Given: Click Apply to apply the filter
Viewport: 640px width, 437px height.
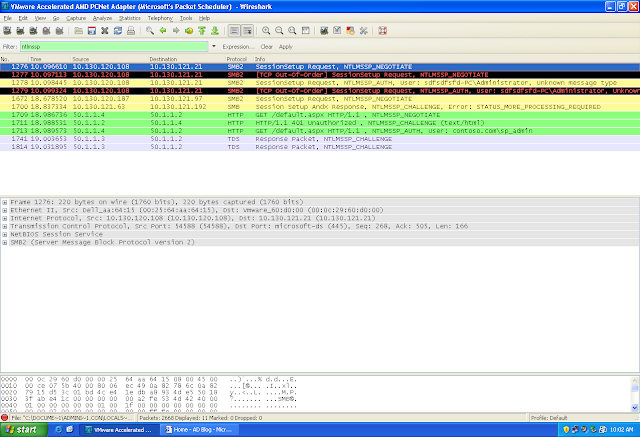Looking at the screenshot, I should 286,47.
